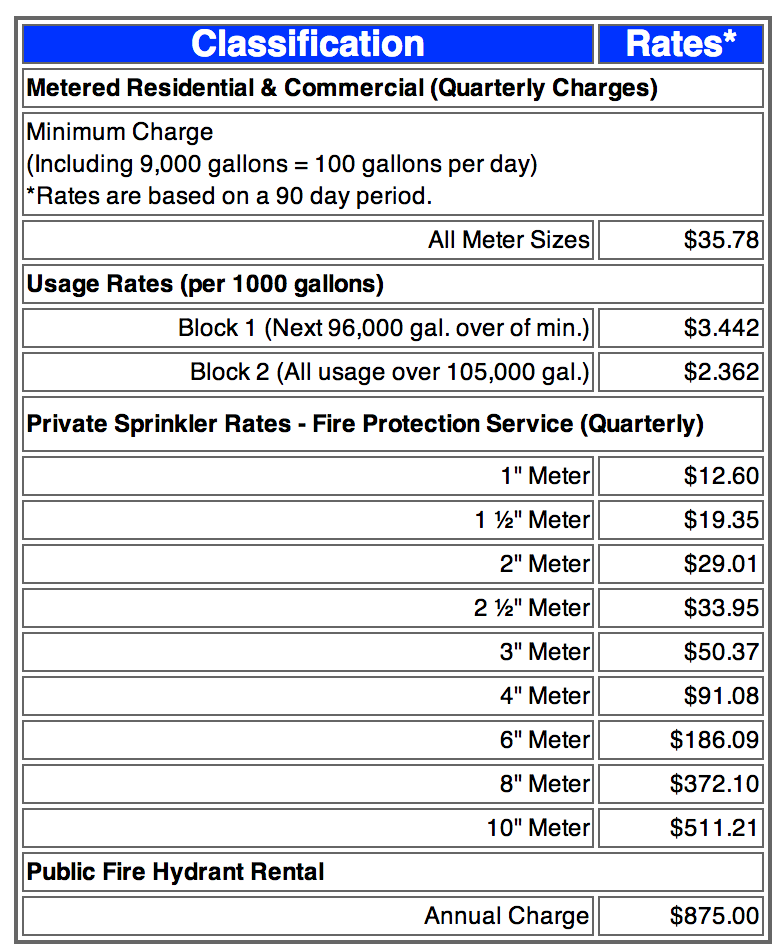The height and width of the screenshot is (948, 784).
Task: Select the $35.78 minimum charge rate
Action: pyautogui.click(x=721, y=240)
